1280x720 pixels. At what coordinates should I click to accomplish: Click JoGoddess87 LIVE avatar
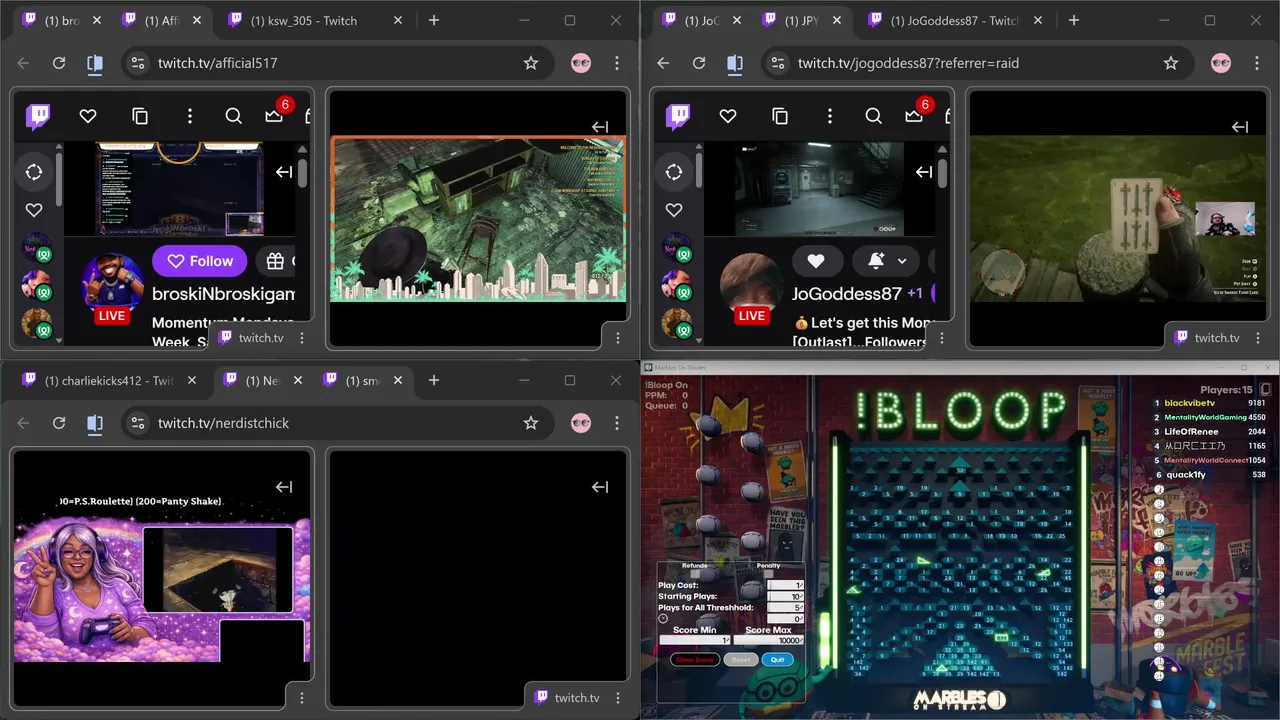pos(752,287)
